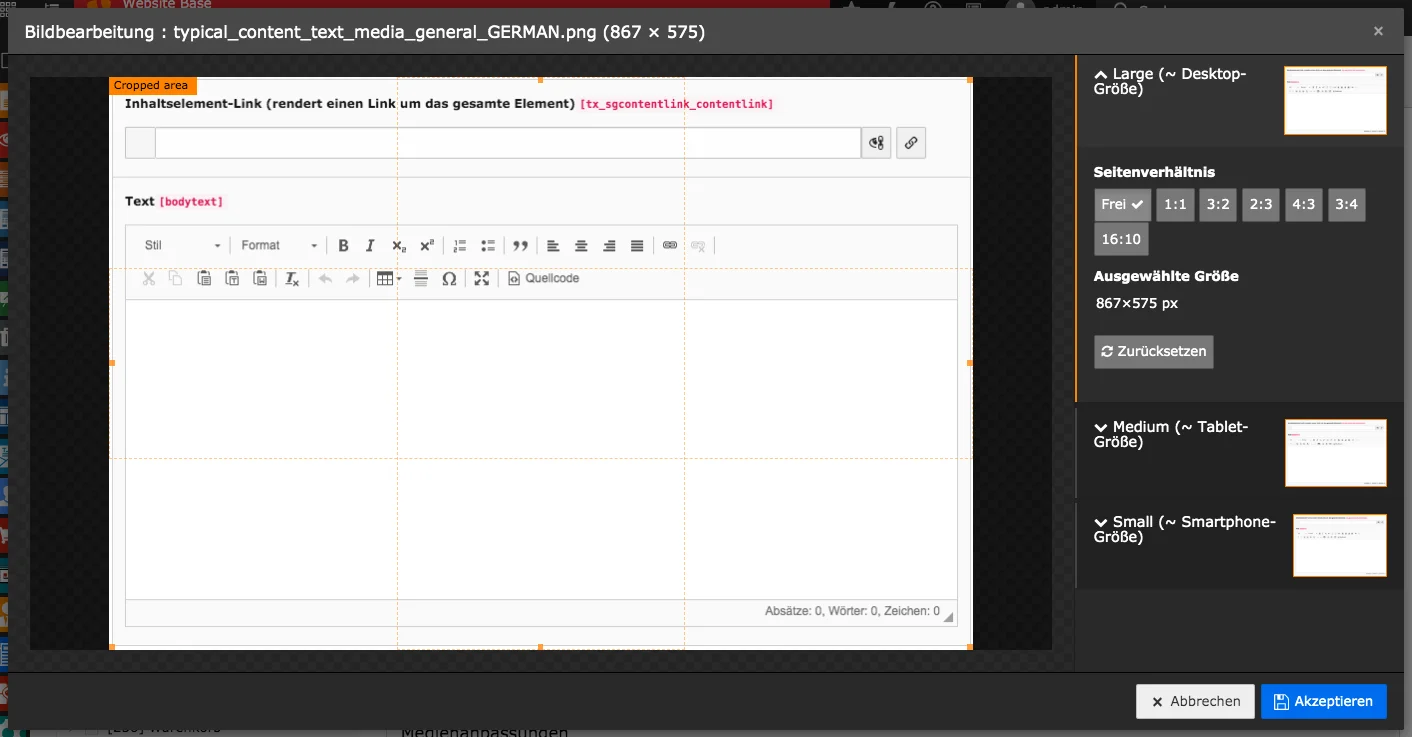Screen dimensions: 1412x737
Task: Open the Medium variant preview thumbnail
Action: 1335,453
